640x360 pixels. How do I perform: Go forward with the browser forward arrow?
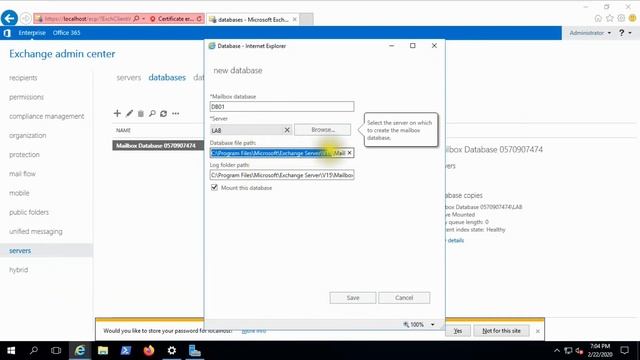tap(25, 19)
